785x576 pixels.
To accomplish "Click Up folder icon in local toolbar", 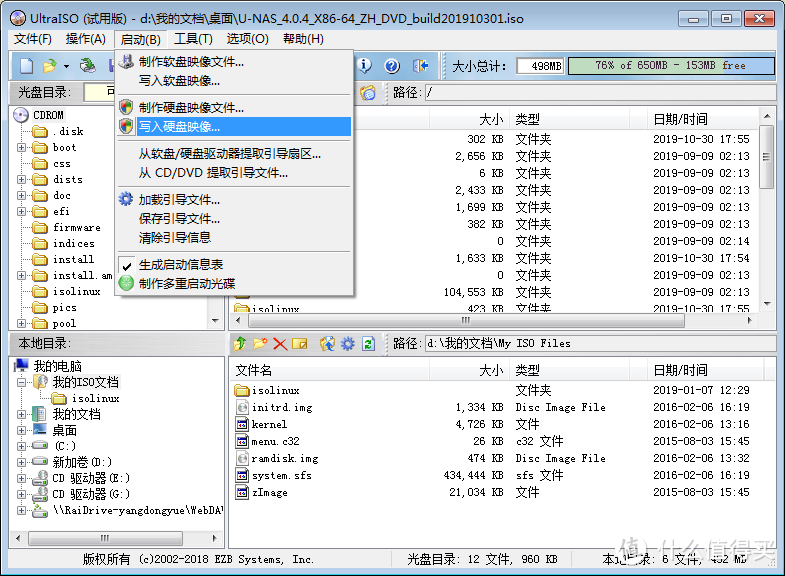I will tap(240, 343).
